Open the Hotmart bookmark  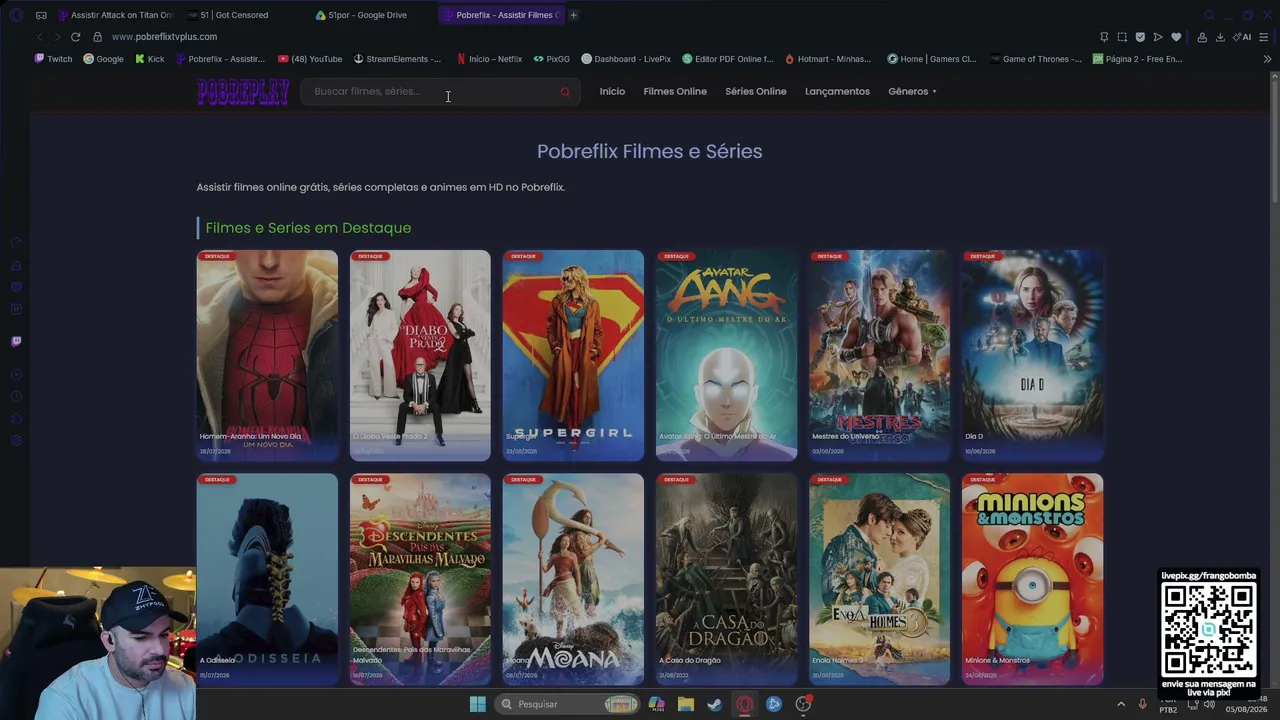pos(828,59)
